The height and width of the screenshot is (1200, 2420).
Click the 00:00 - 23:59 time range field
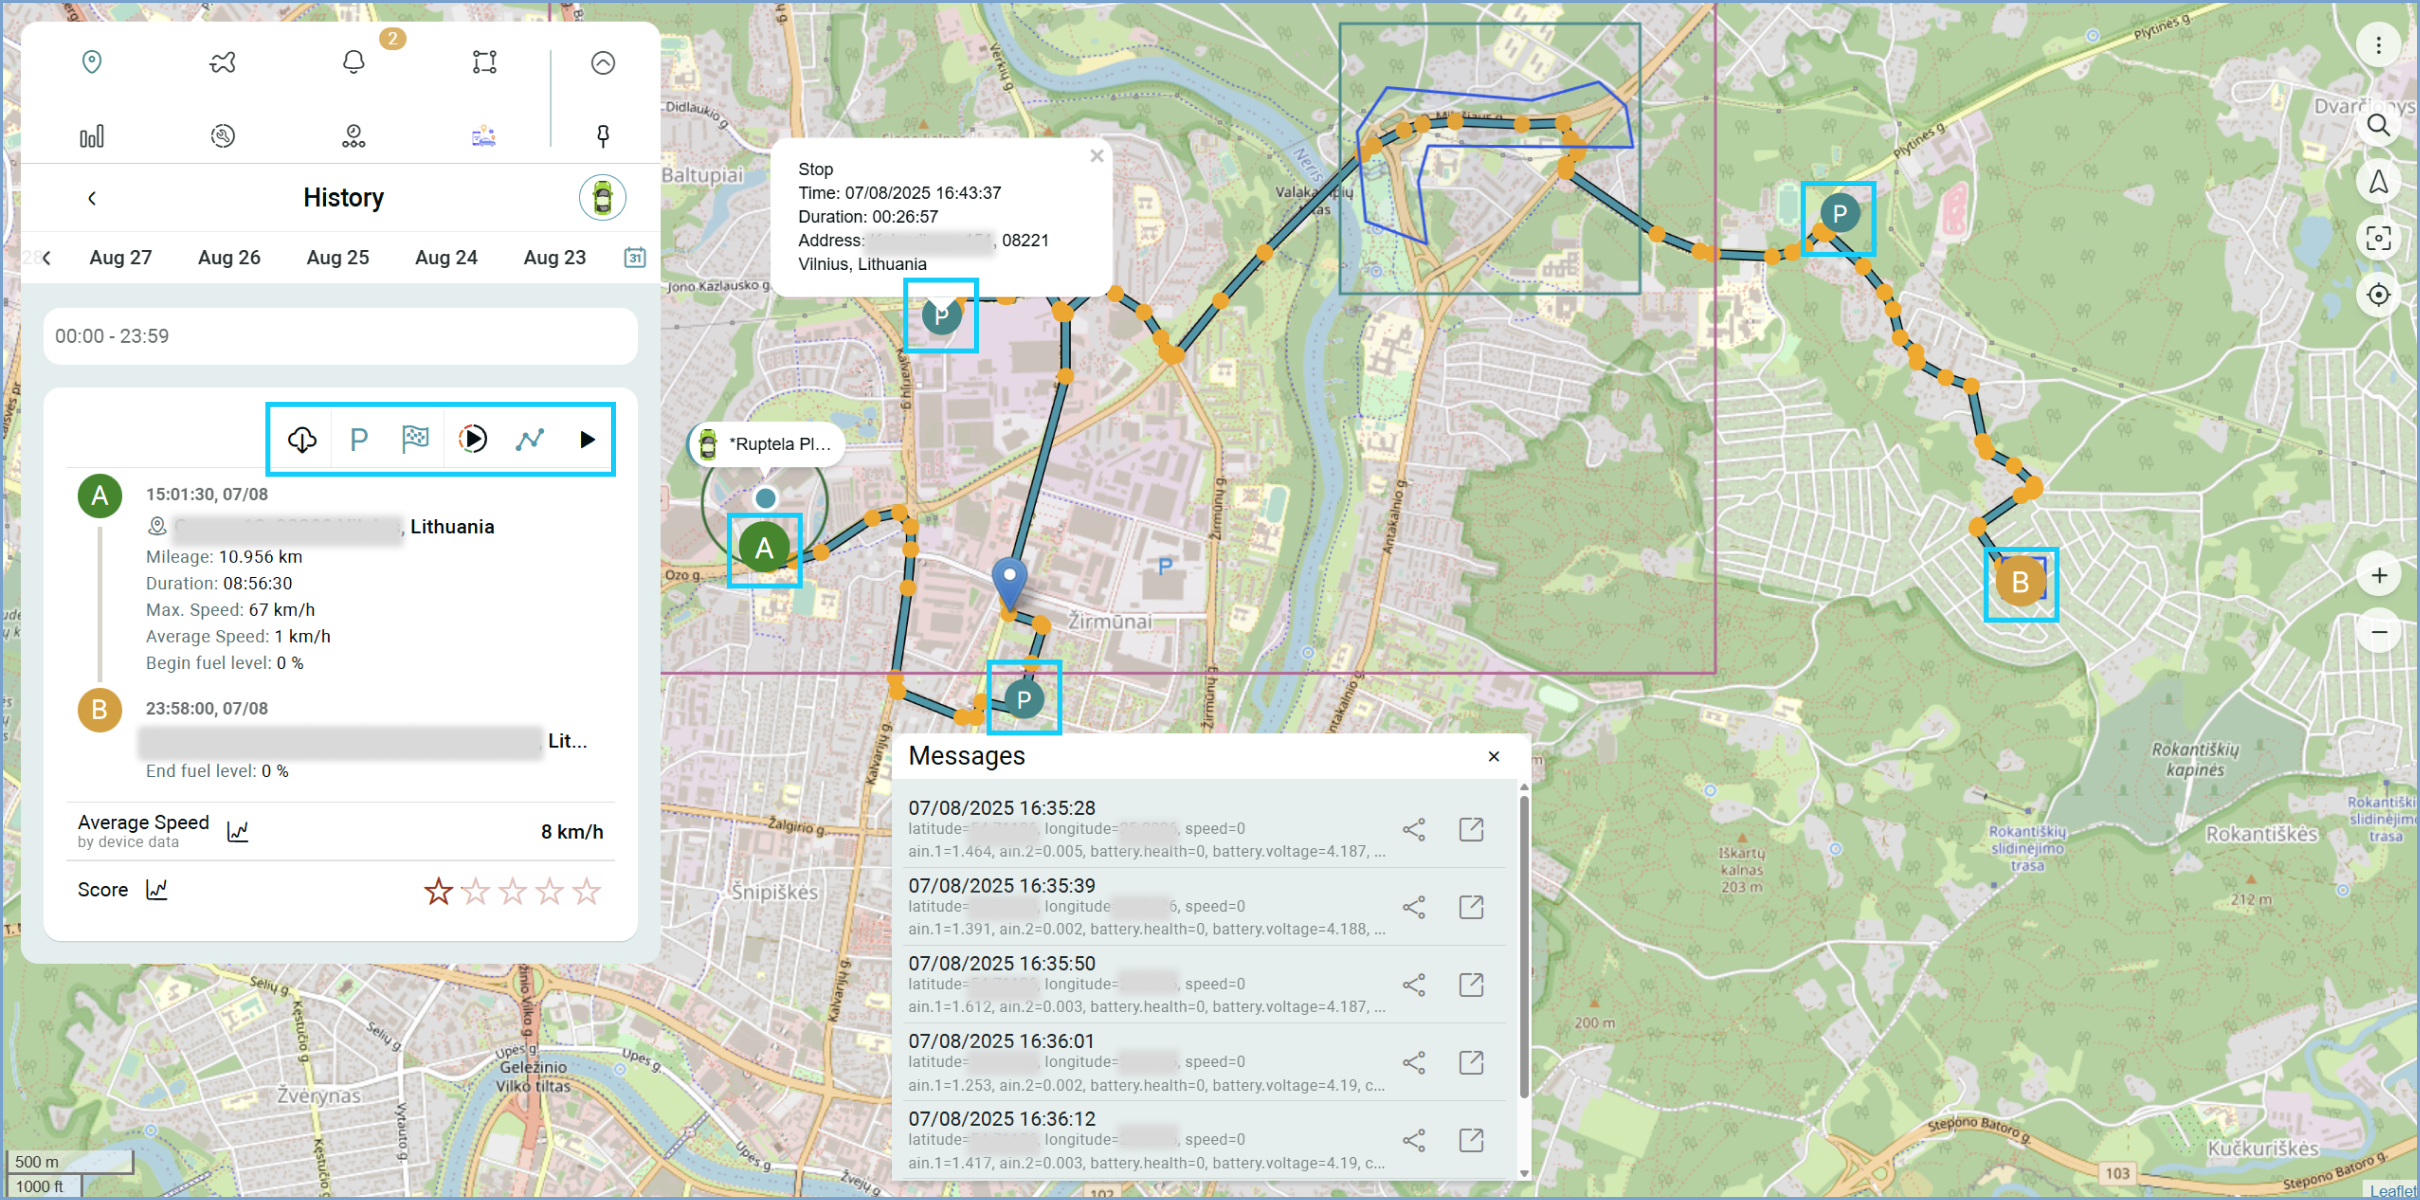(340, 336)
